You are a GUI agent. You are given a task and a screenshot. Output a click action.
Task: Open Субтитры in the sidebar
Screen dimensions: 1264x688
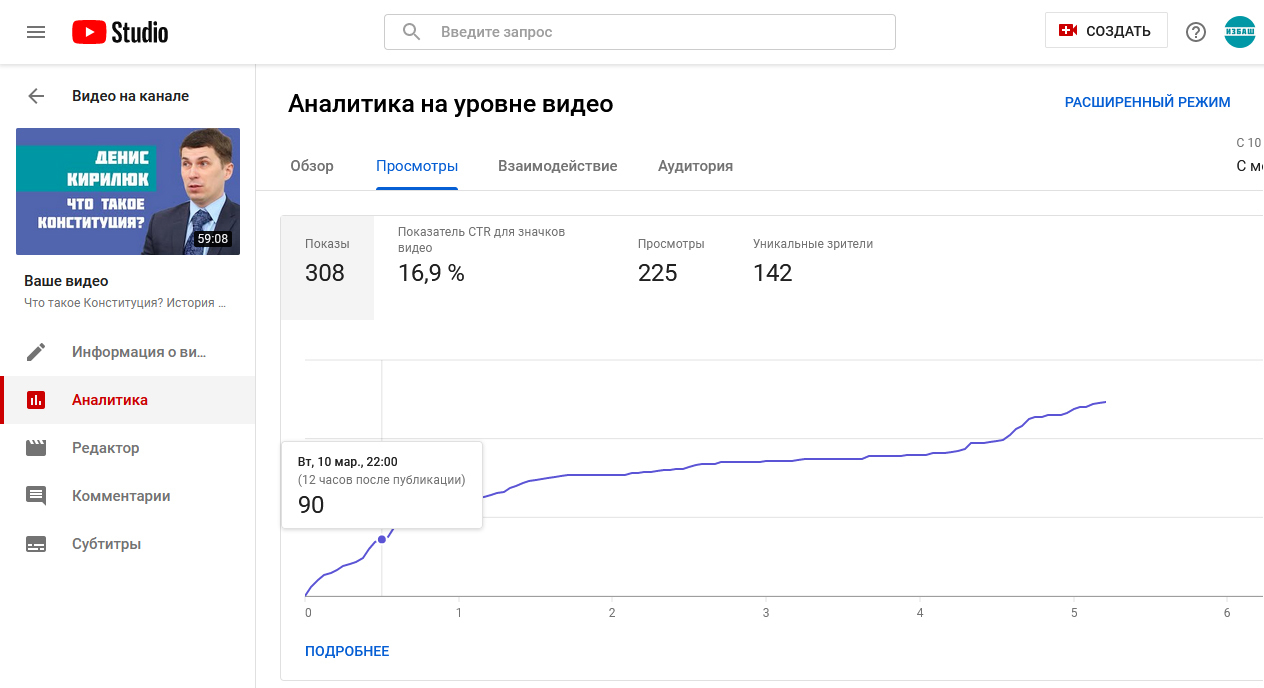click(x=128, y=544)
